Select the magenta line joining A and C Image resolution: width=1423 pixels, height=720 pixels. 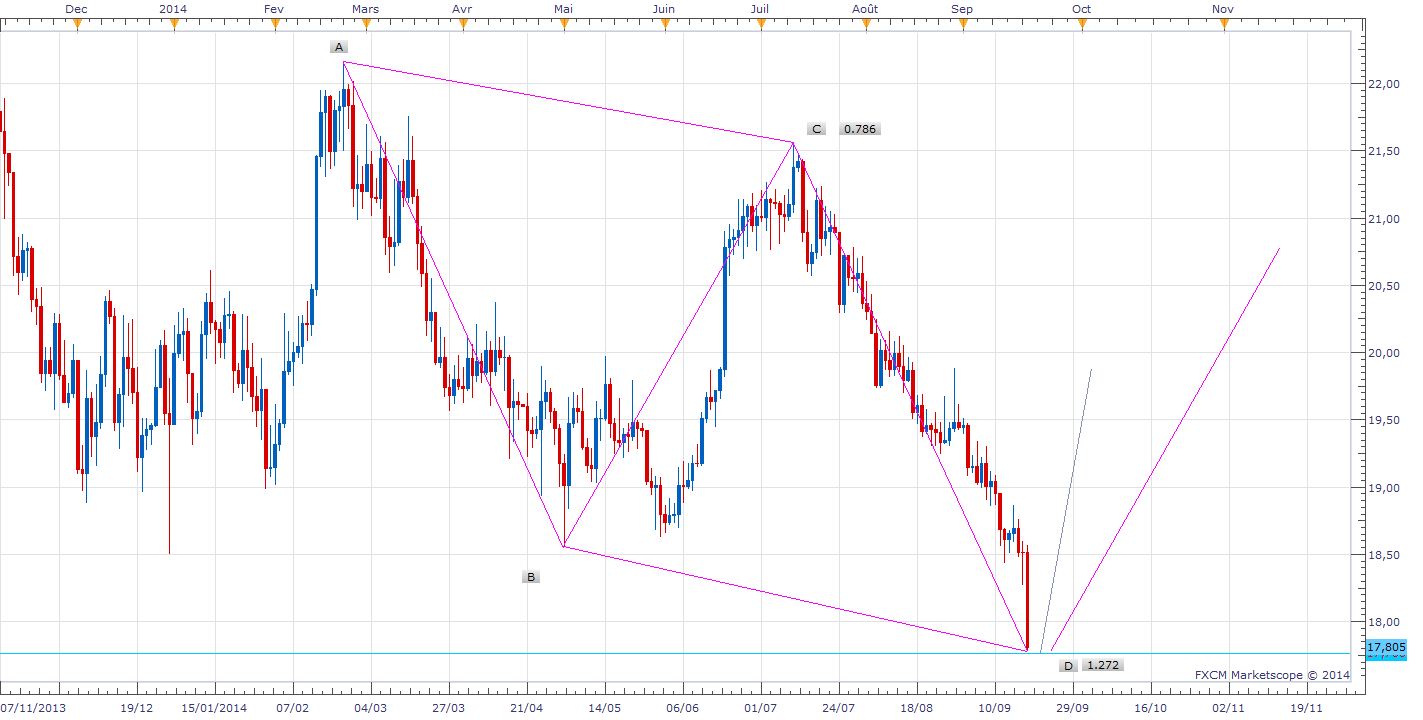coord(569,102)
